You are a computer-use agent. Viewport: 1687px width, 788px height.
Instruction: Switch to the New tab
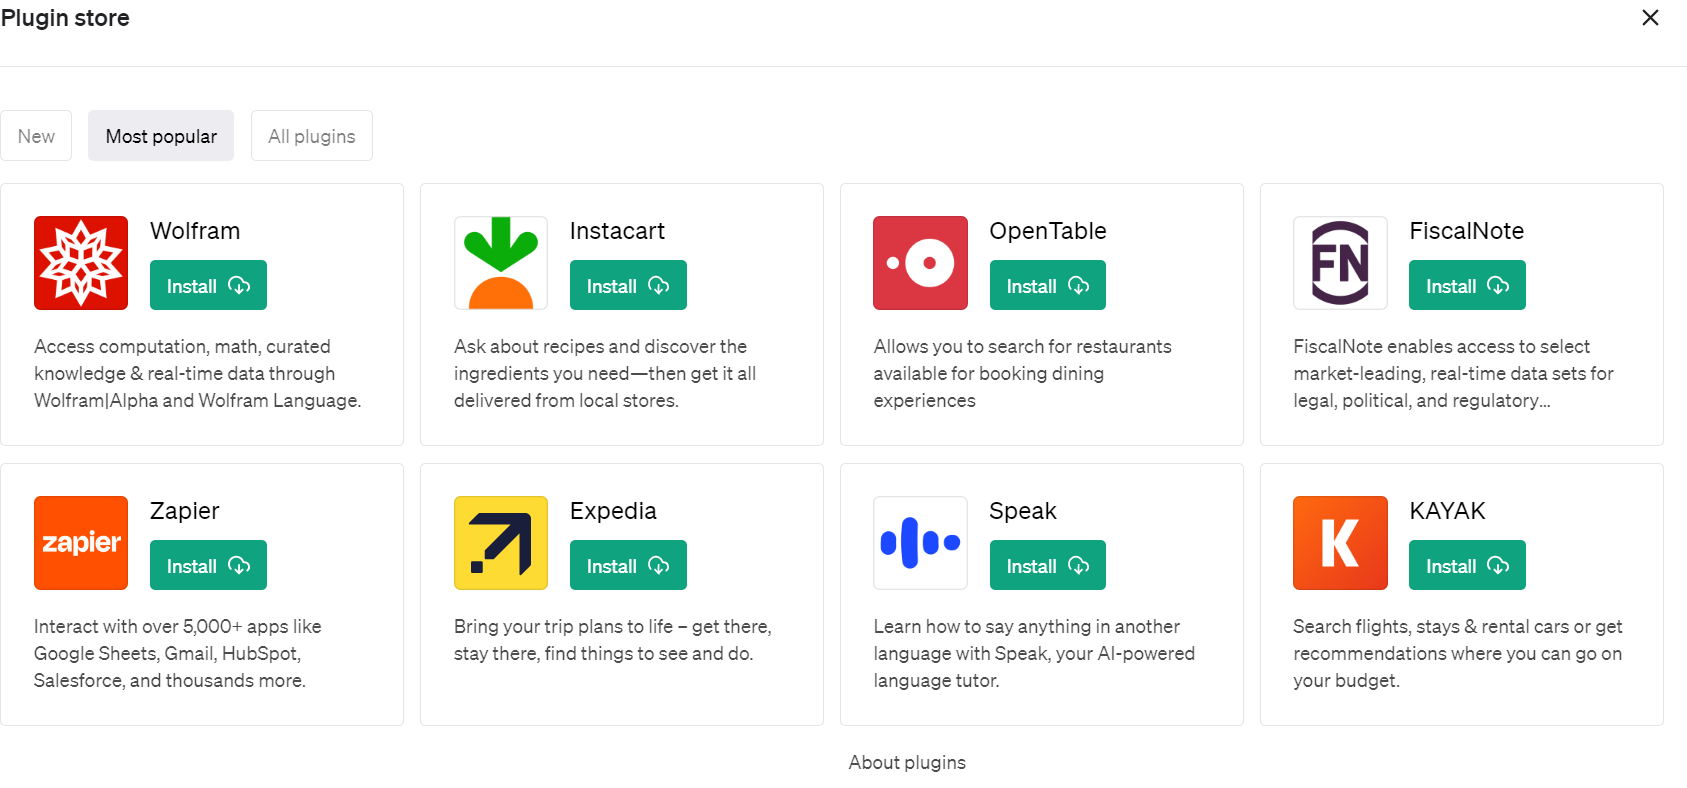[36, 136]
